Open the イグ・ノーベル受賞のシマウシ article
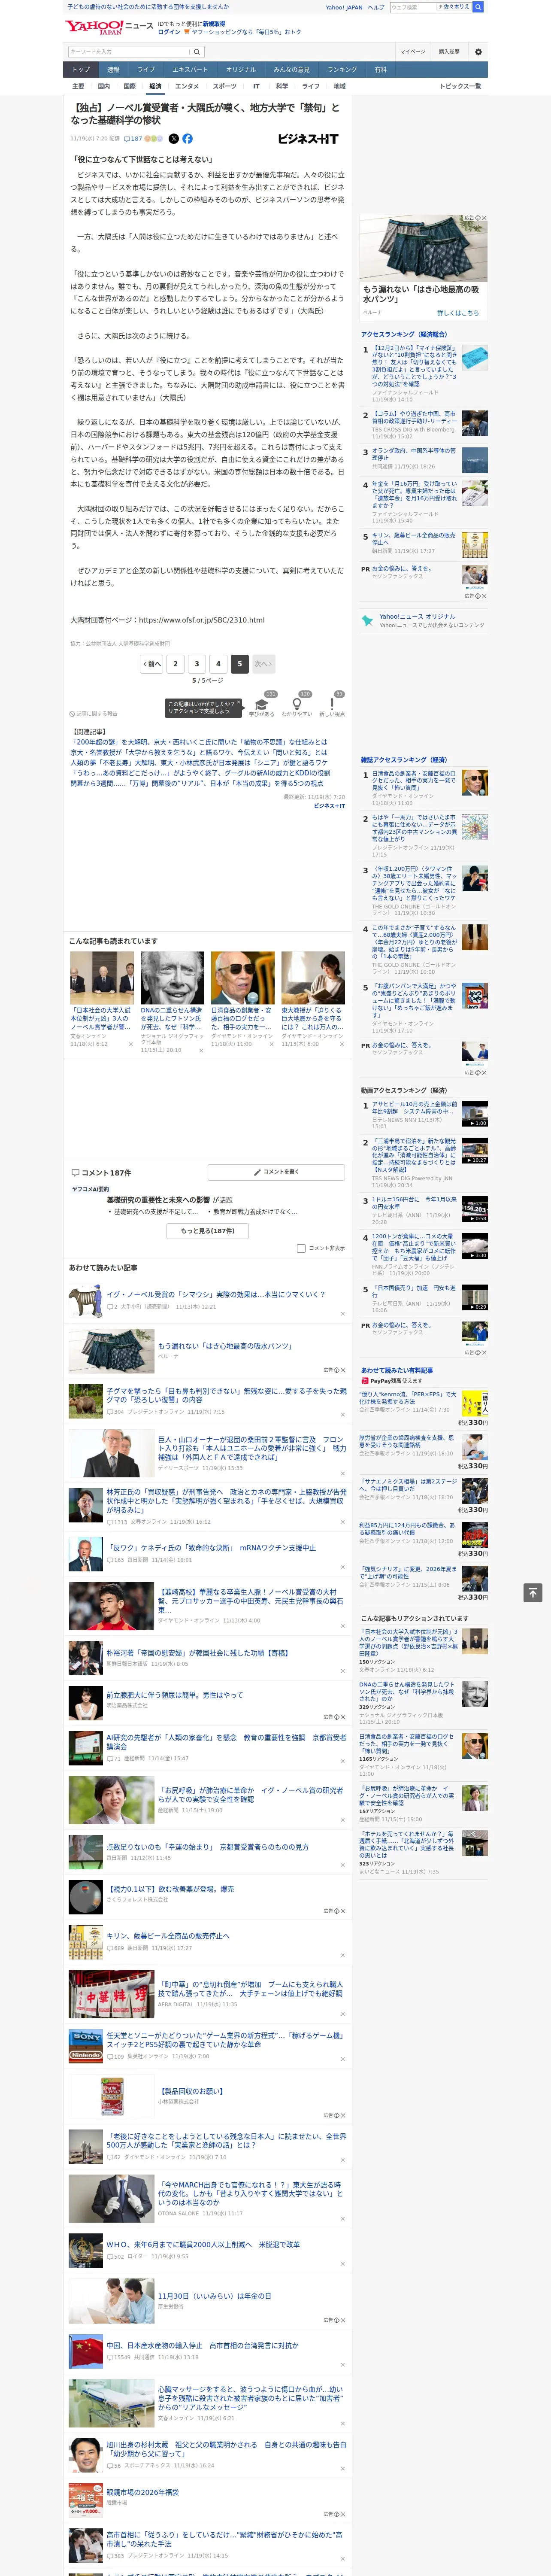 pyautogui.click(x=215, y=1294)
